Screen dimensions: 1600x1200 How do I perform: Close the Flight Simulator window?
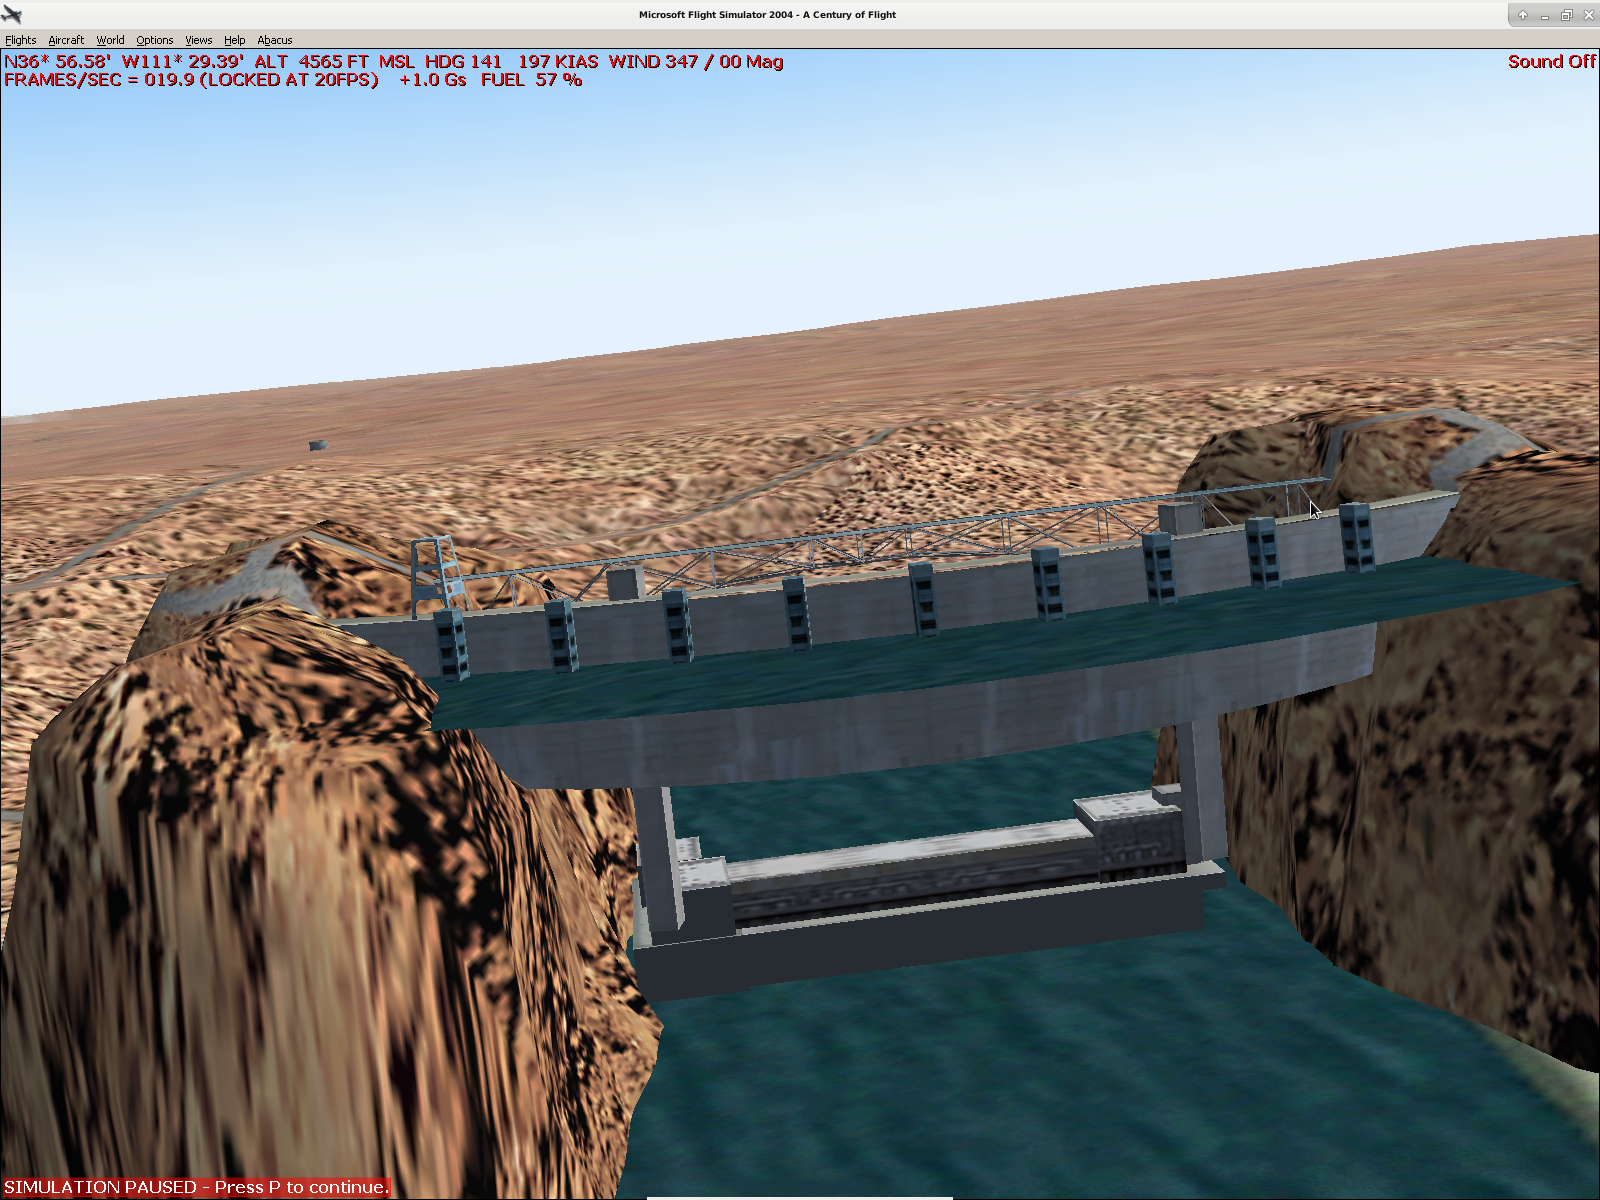[1588, 15]
